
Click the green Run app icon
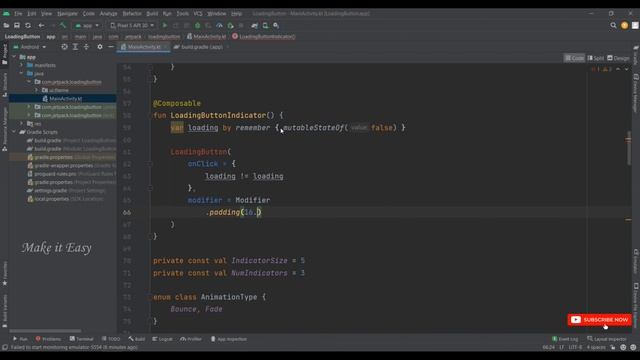point(165,25)
